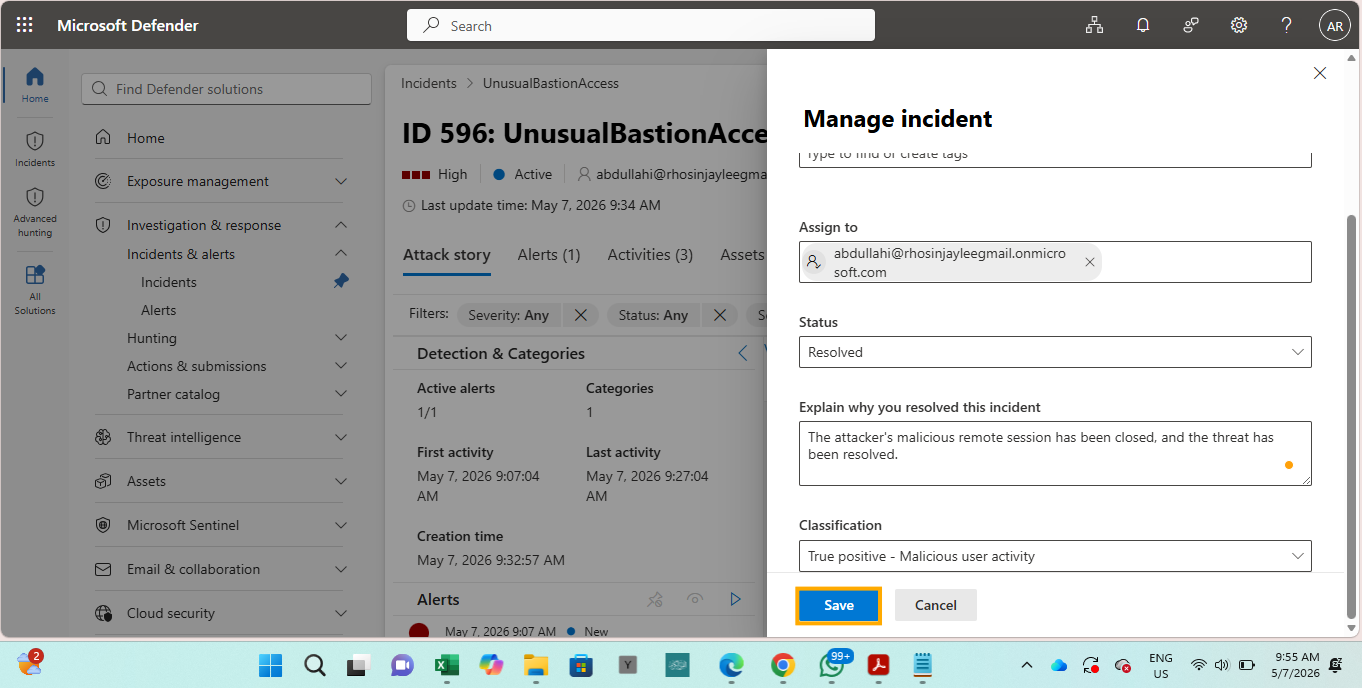This screenshot has width=1362, height=688.
Task: Expand Cloud security menu
Action: pyautogui.click(x=341, y=613)
